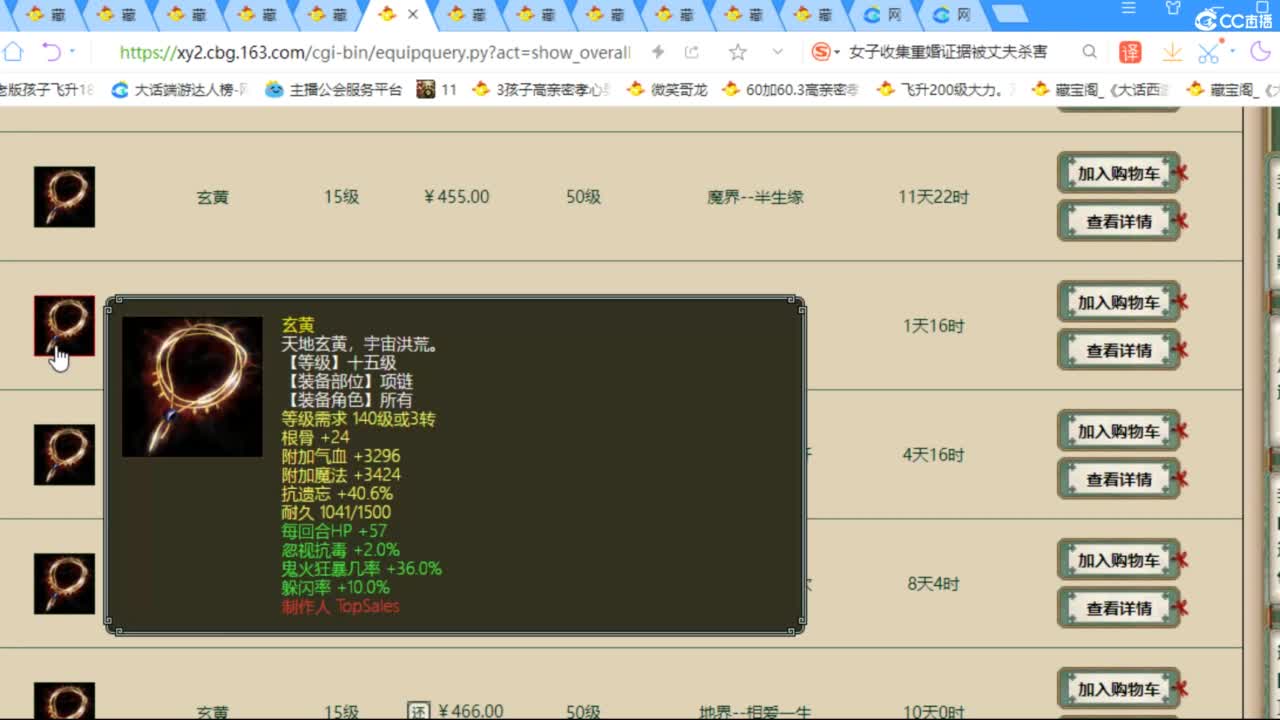Click server name 地界--相爱一生
This screenshot has height=720, width=1280.
click(755, 712)
